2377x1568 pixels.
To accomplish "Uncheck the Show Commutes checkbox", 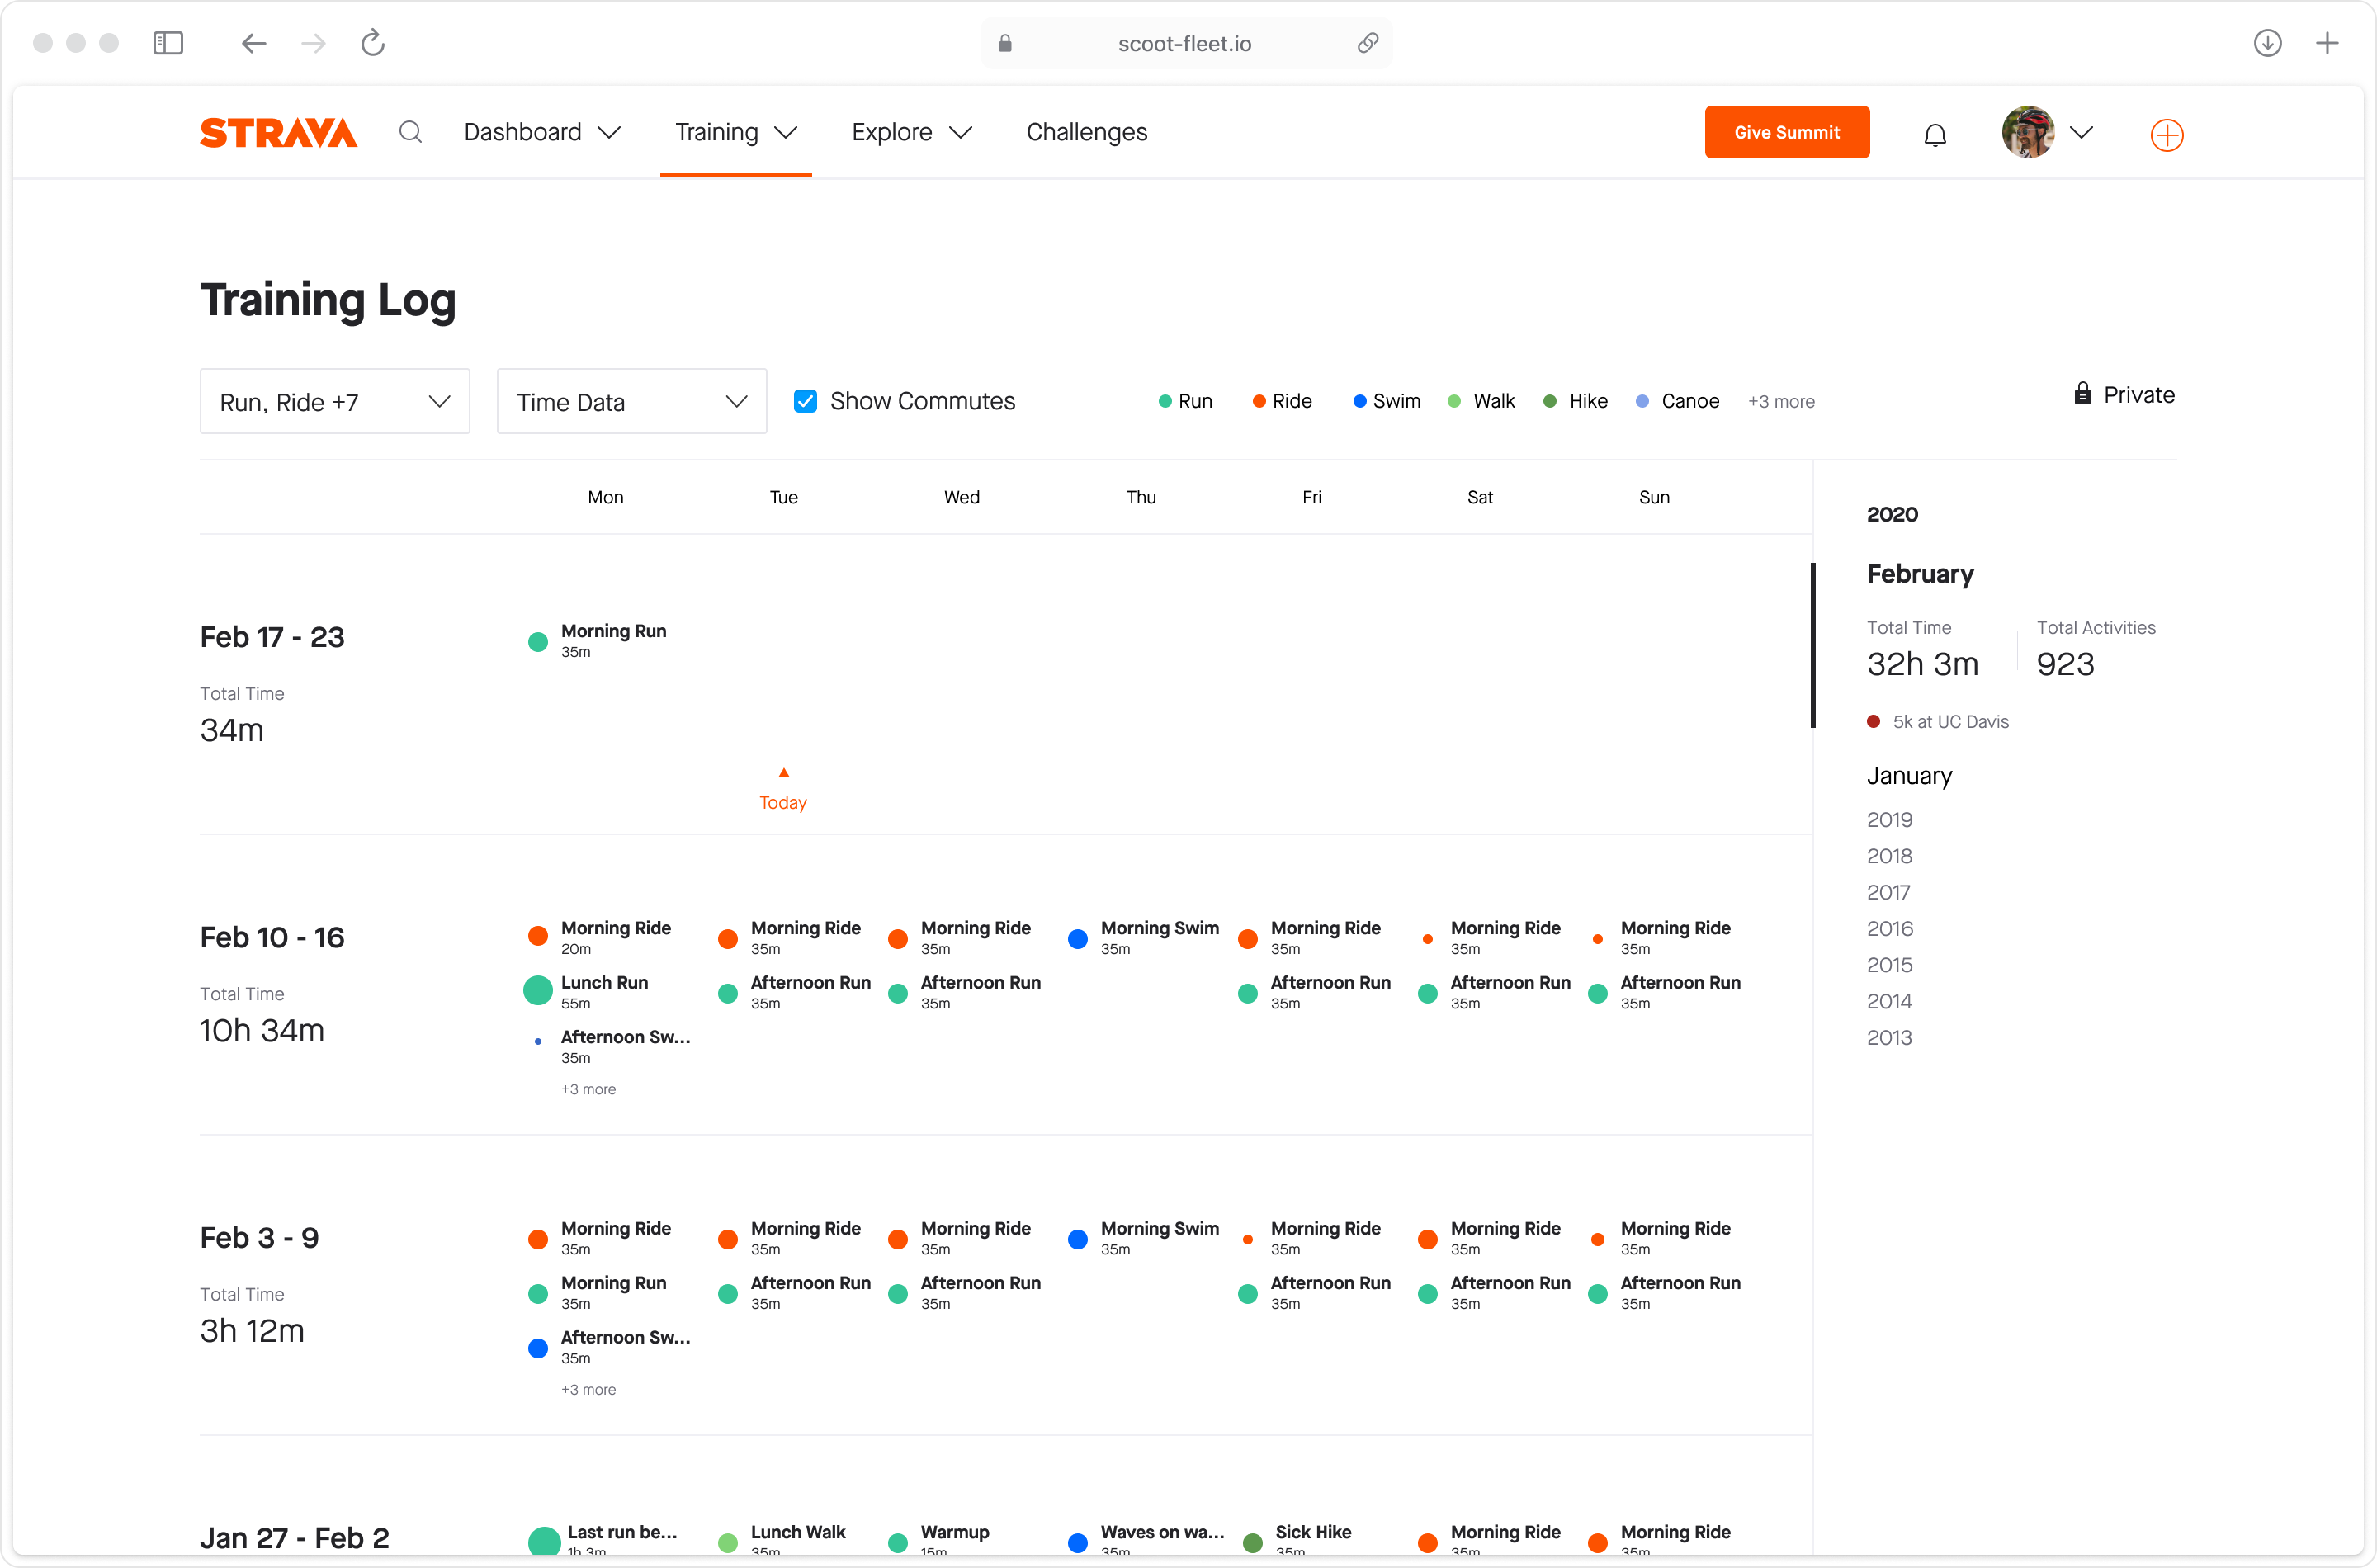I will tap(805, 401).
